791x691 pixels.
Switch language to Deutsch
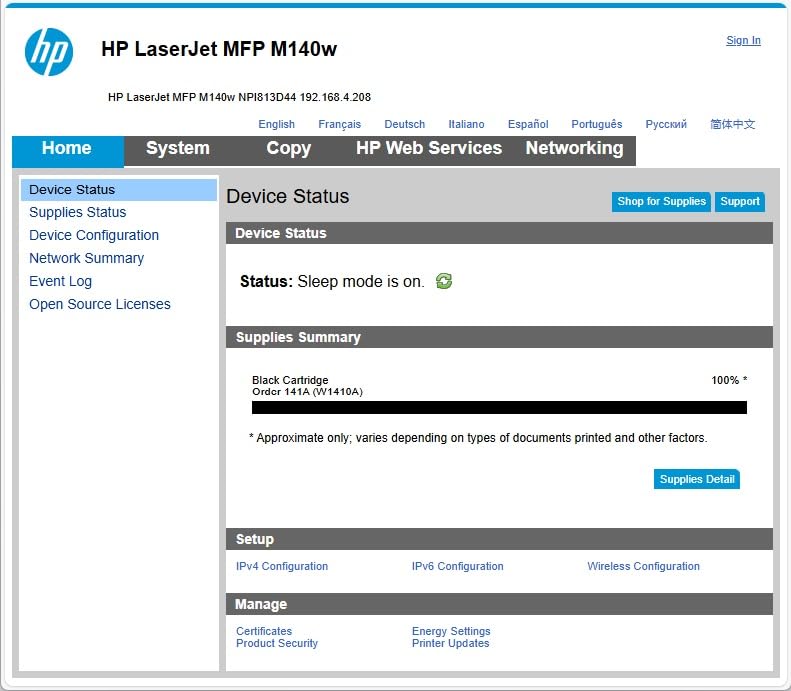405,124
